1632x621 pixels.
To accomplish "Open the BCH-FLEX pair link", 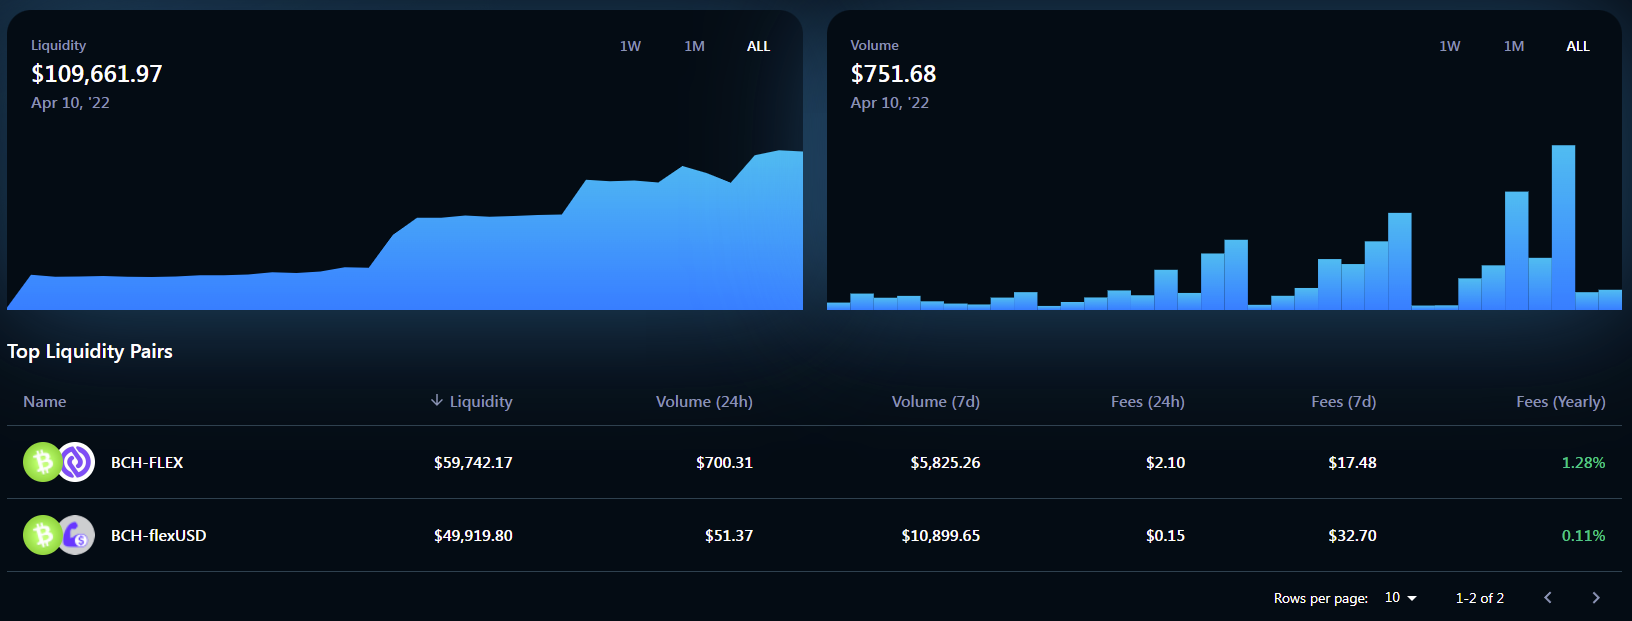I will pos(147,462).
